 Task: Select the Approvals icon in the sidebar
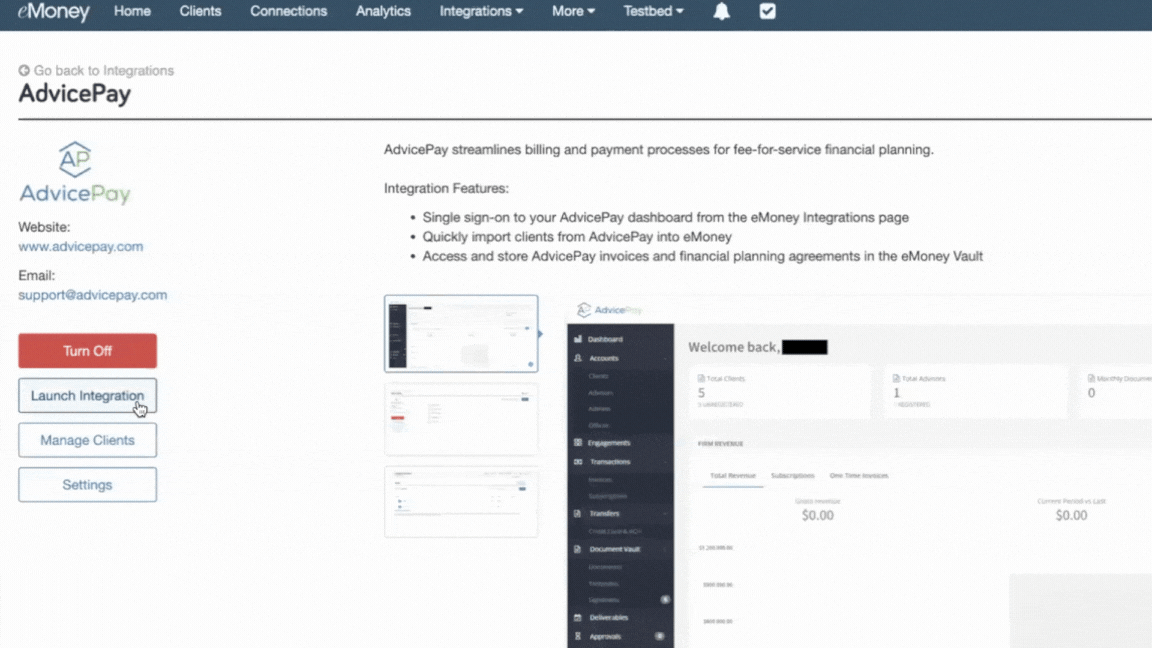point(577,635)
